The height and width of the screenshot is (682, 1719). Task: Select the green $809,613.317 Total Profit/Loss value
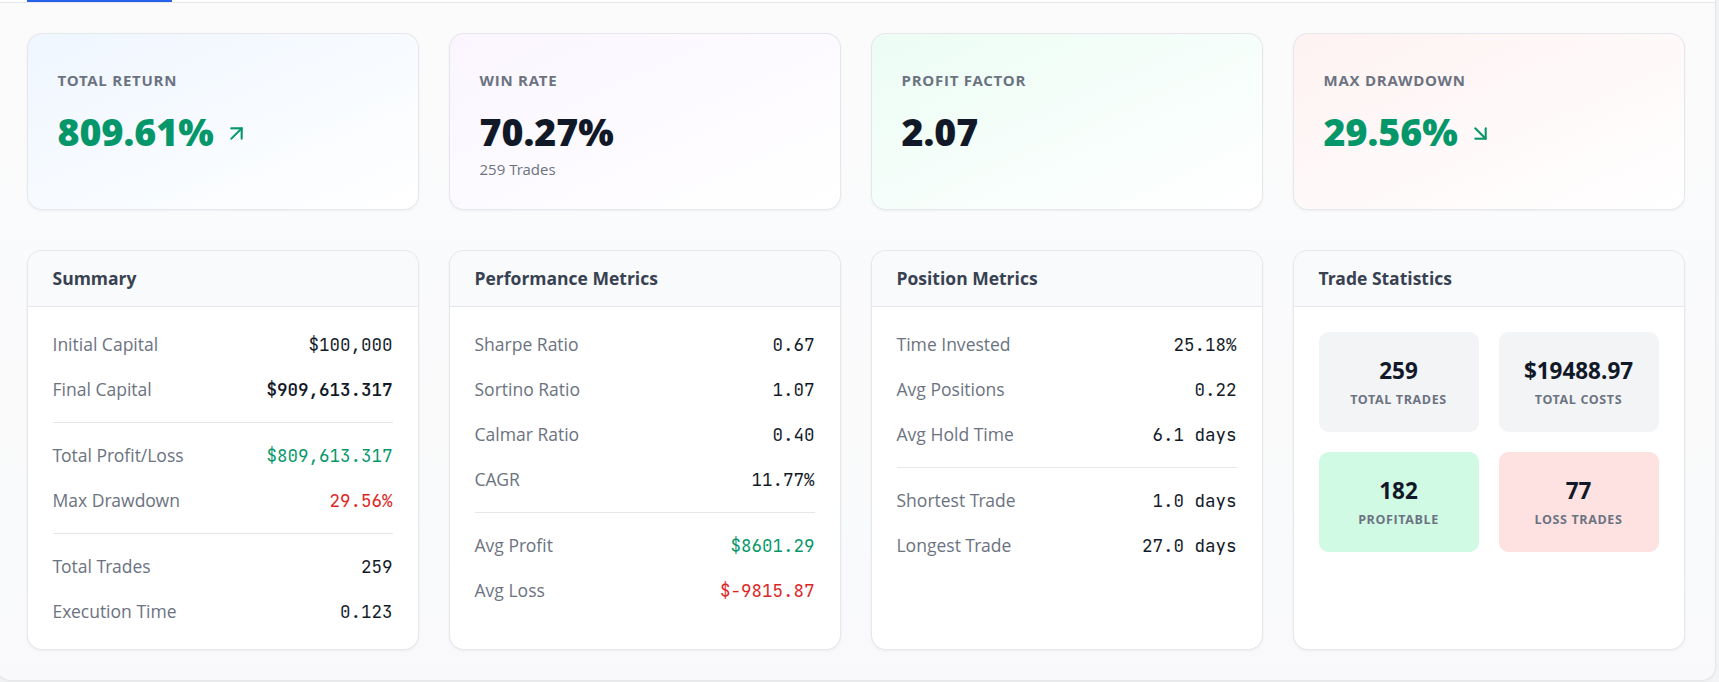point(329,456)
